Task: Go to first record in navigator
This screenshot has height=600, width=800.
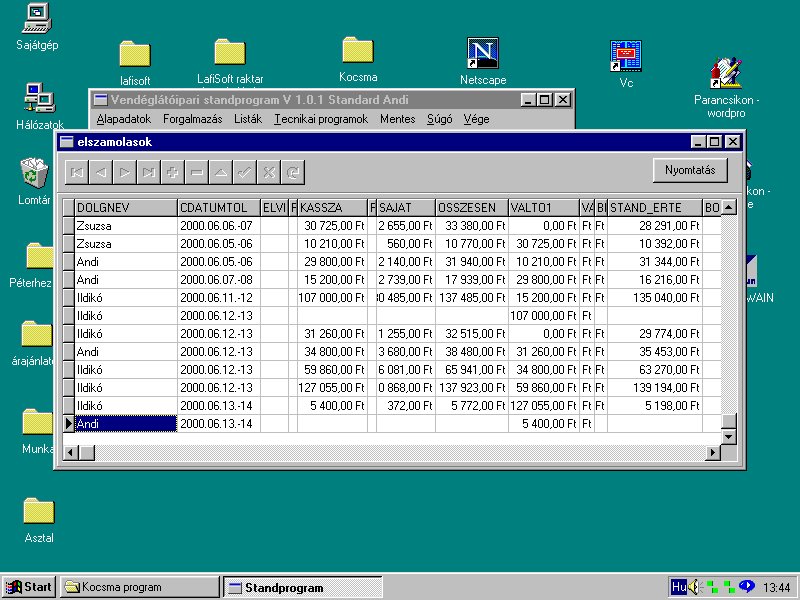Action: tap(77, 172)
